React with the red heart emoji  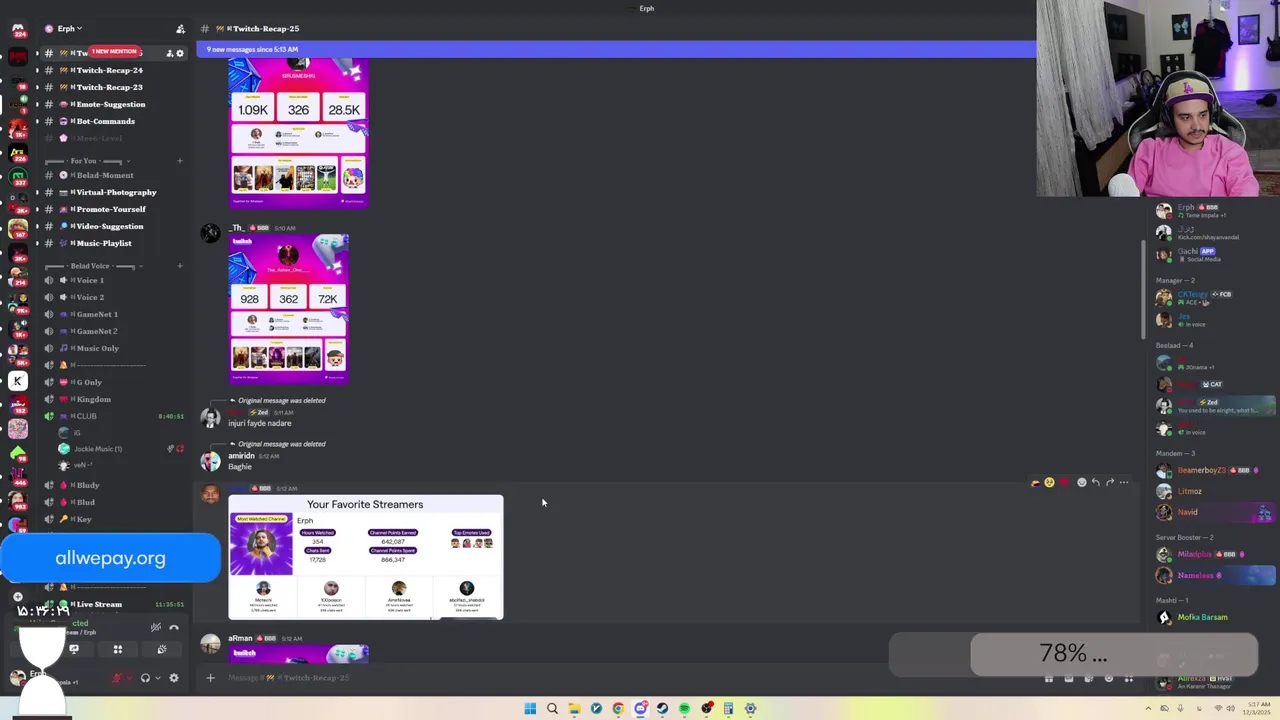[1064, 482]
